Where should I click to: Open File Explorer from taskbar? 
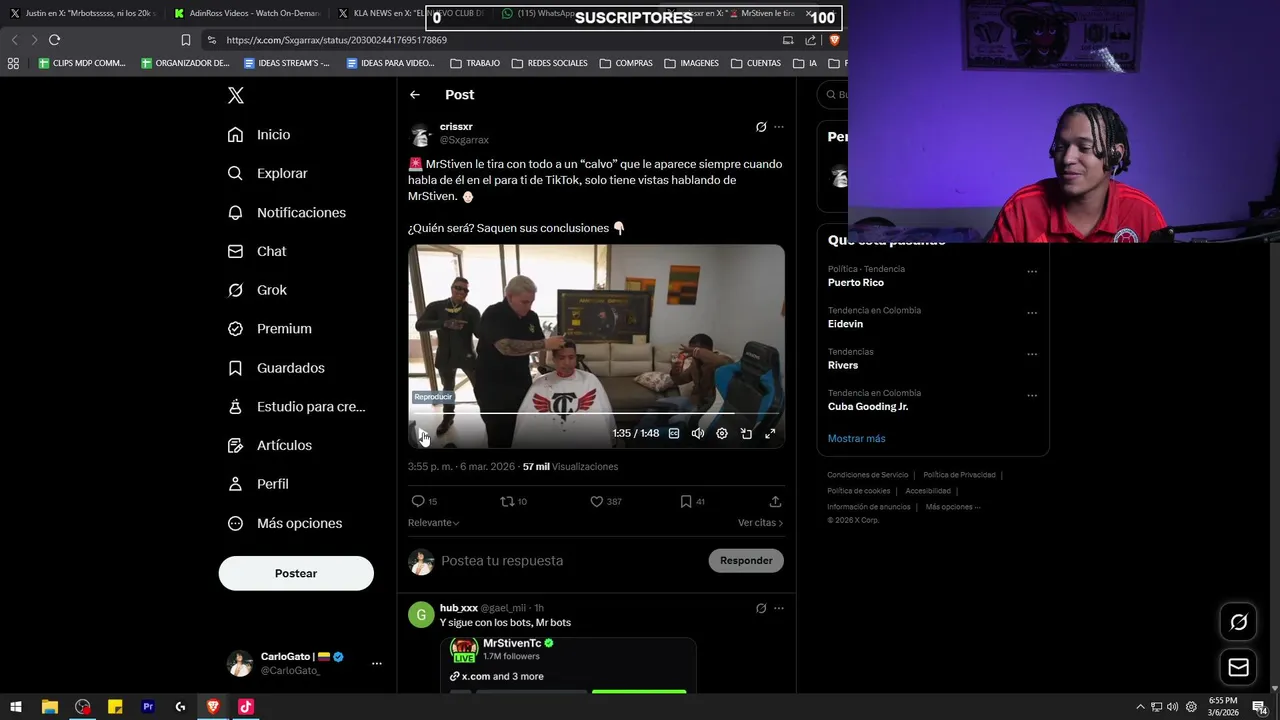click(x=49, y=707)
